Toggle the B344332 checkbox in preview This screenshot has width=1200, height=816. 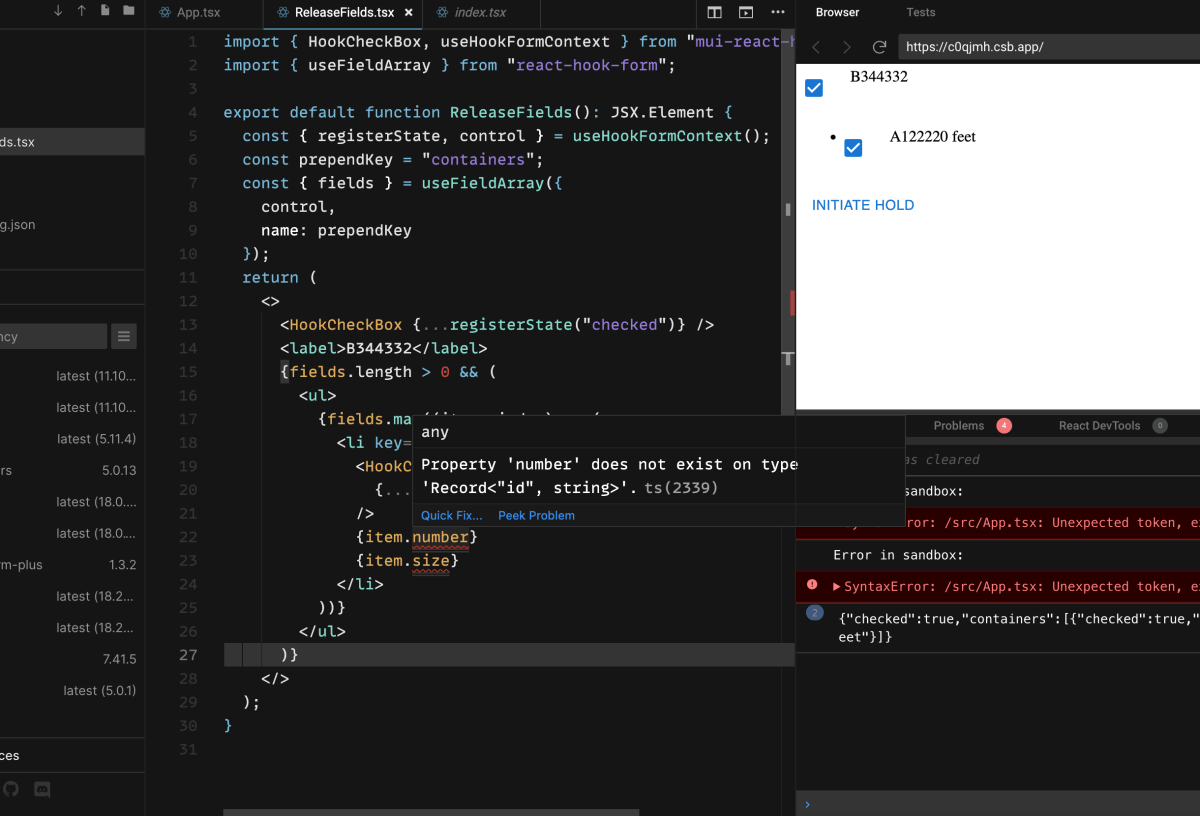[x=813, y=87]
